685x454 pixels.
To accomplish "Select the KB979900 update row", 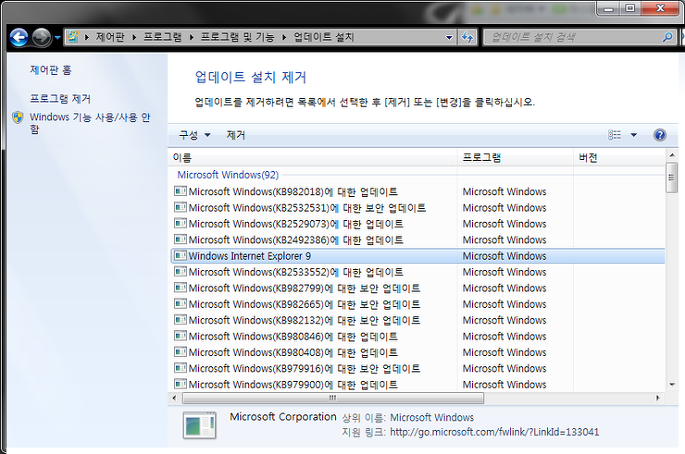I will click(x=417, y=384).
